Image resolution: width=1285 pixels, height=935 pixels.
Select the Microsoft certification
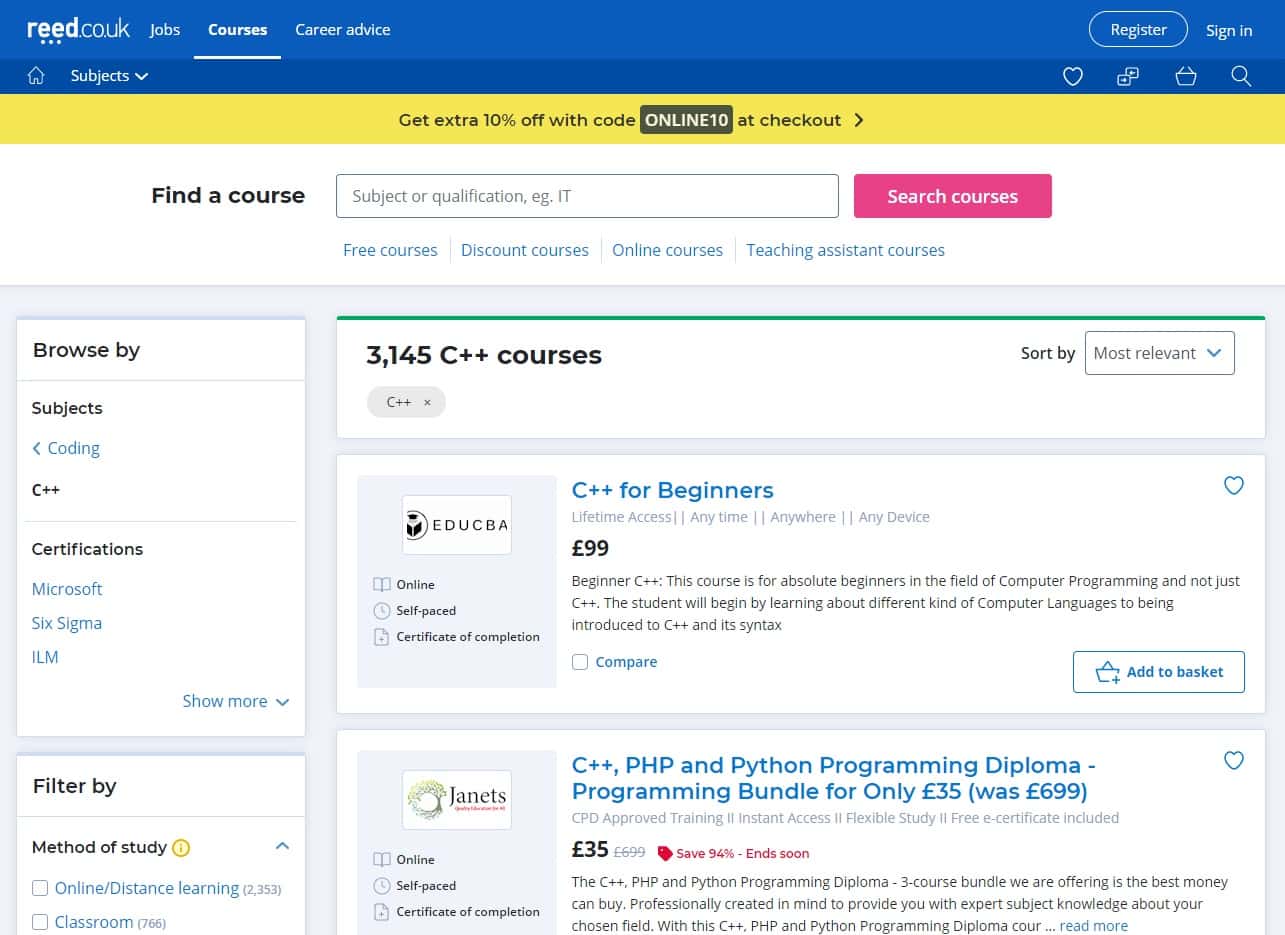click(x=67, y=589)
